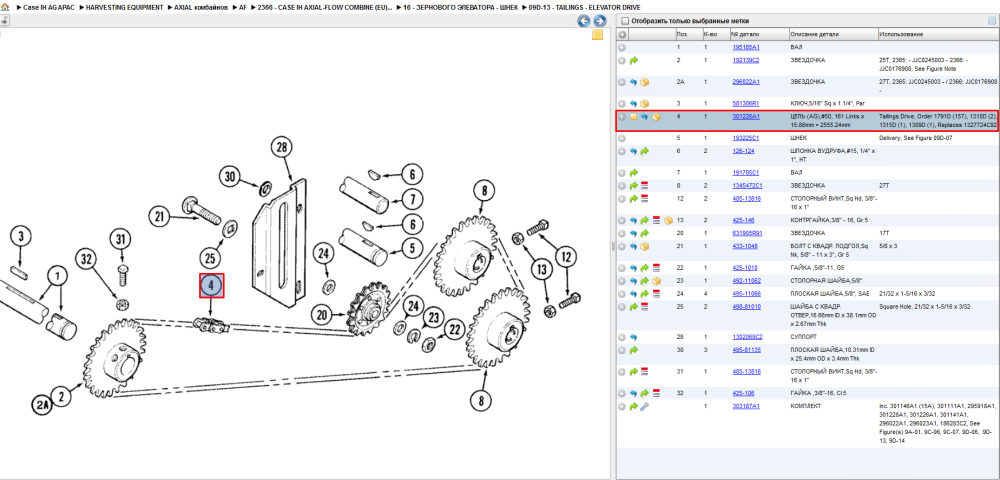1000x480 pixels.
Task: Go to previous figure with blue left arrow
Action: click(584, 21)
